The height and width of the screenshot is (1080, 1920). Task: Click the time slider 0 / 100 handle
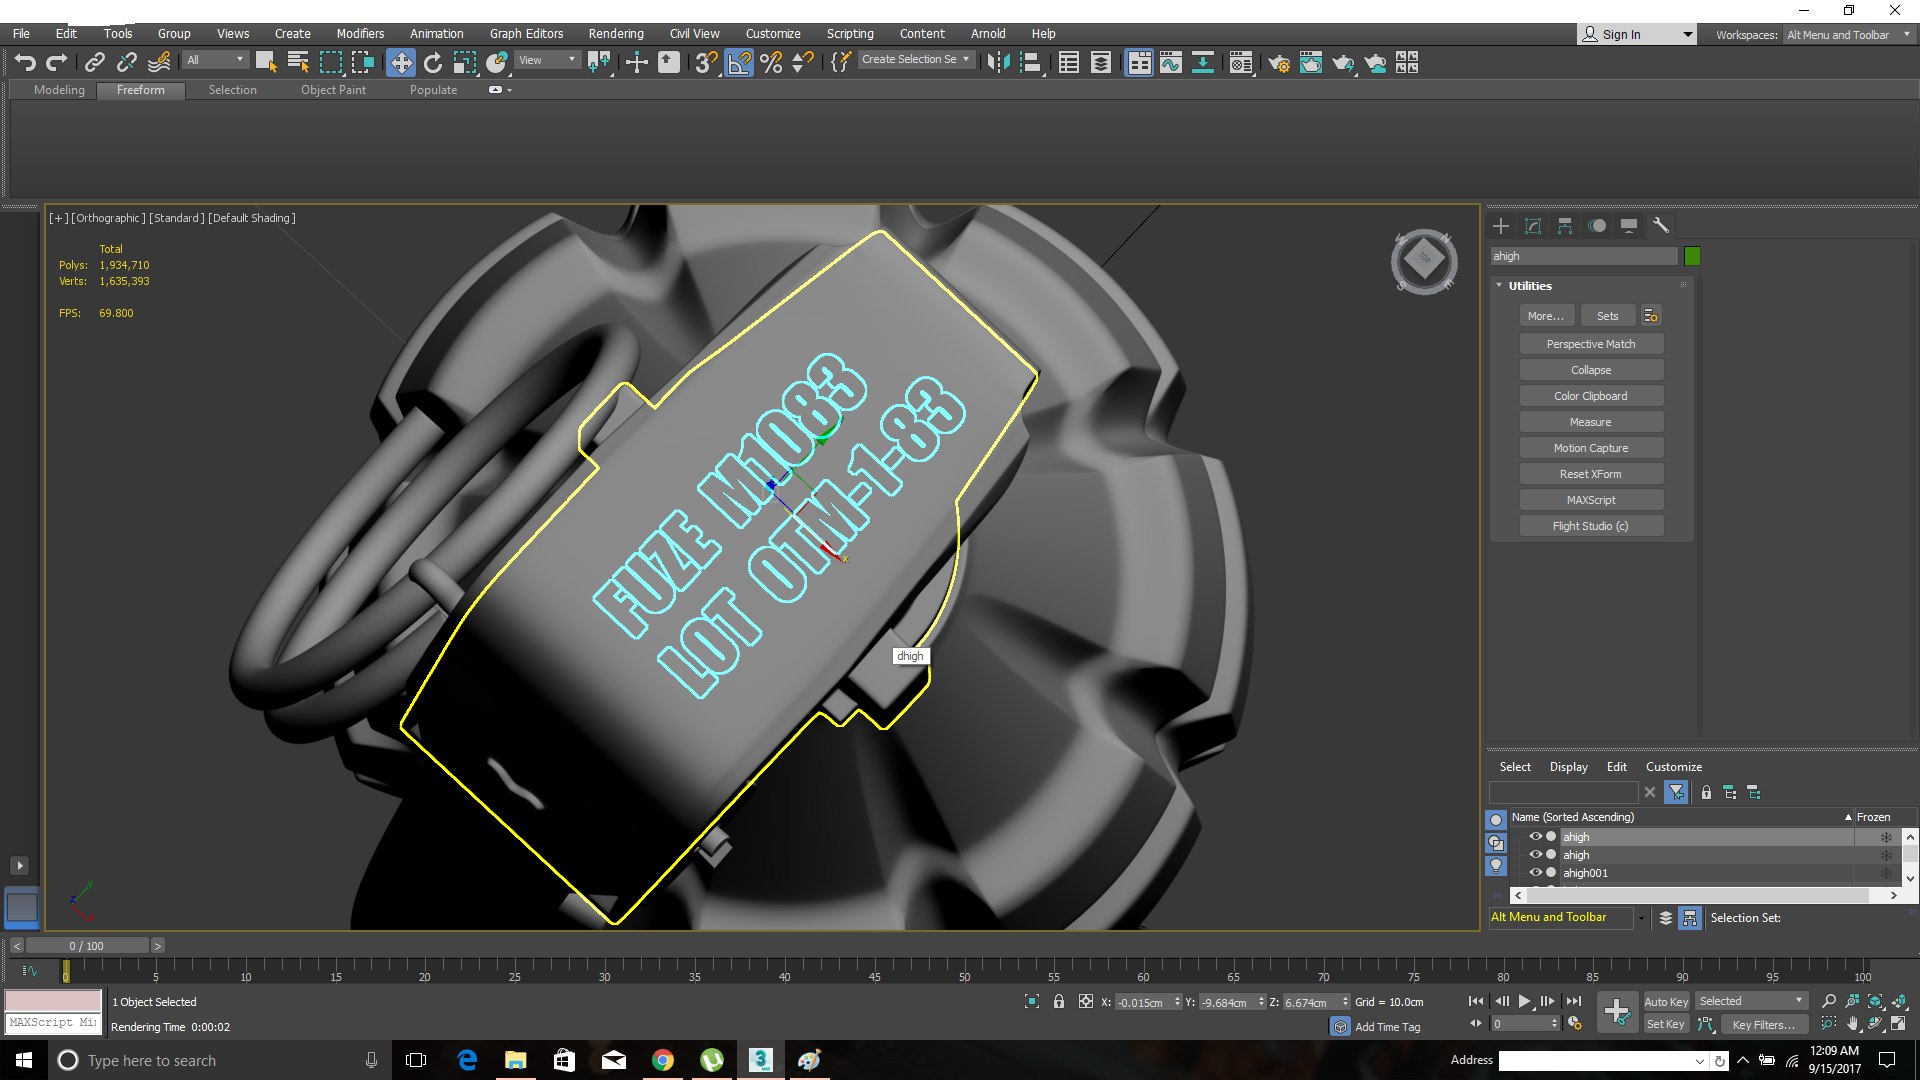(87, 945)
